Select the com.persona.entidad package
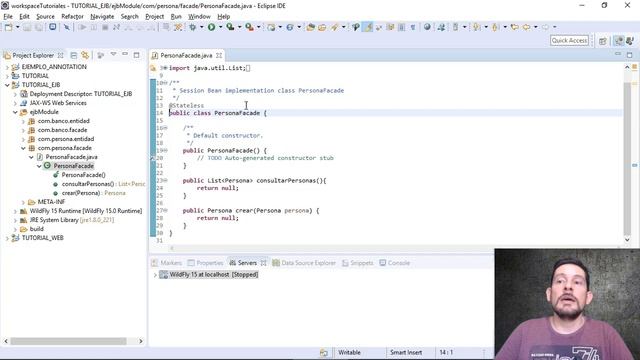The height and width of the screenshot is (360, 640). pyautogui.click(x=66, y=139)
